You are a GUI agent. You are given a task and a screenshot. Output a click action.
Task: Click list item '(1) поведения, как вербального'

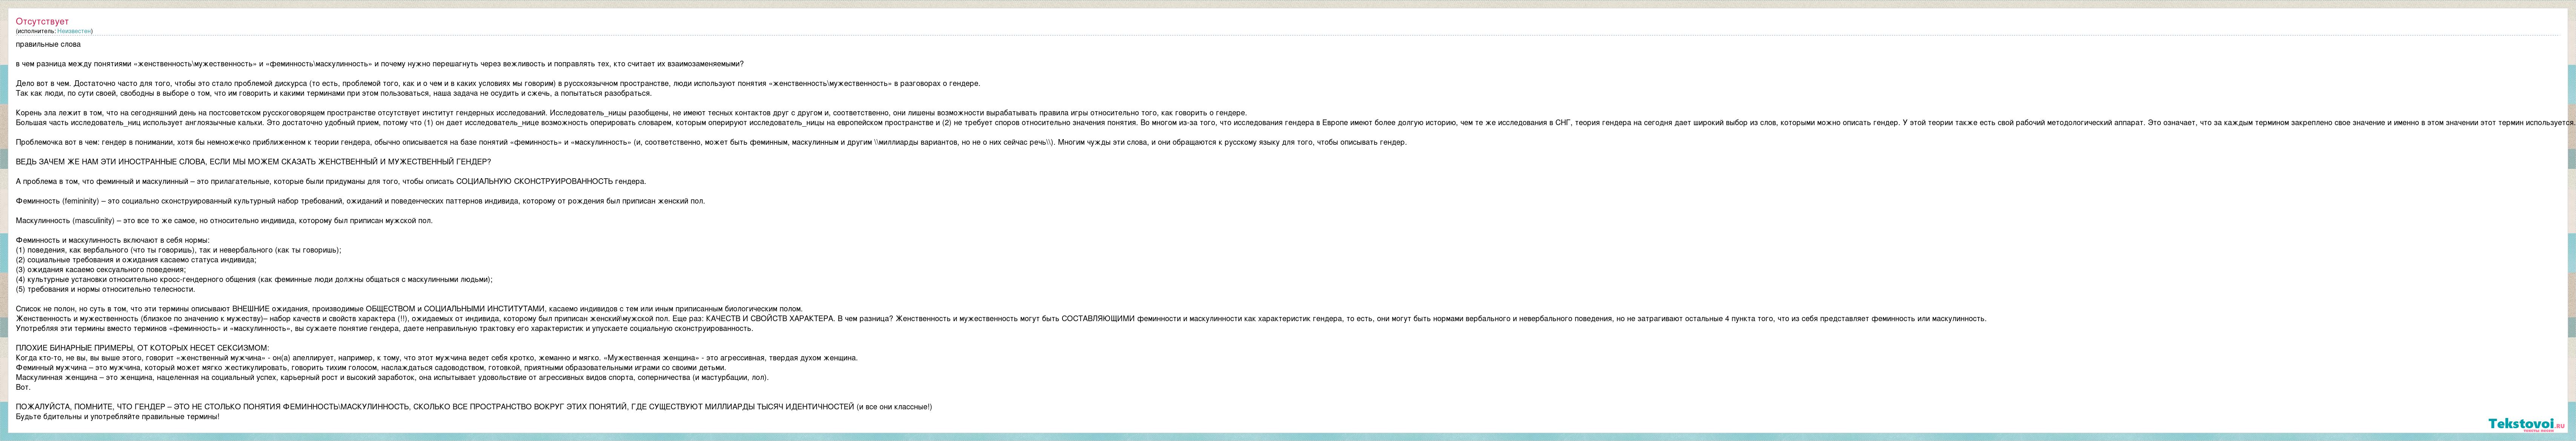178,250
